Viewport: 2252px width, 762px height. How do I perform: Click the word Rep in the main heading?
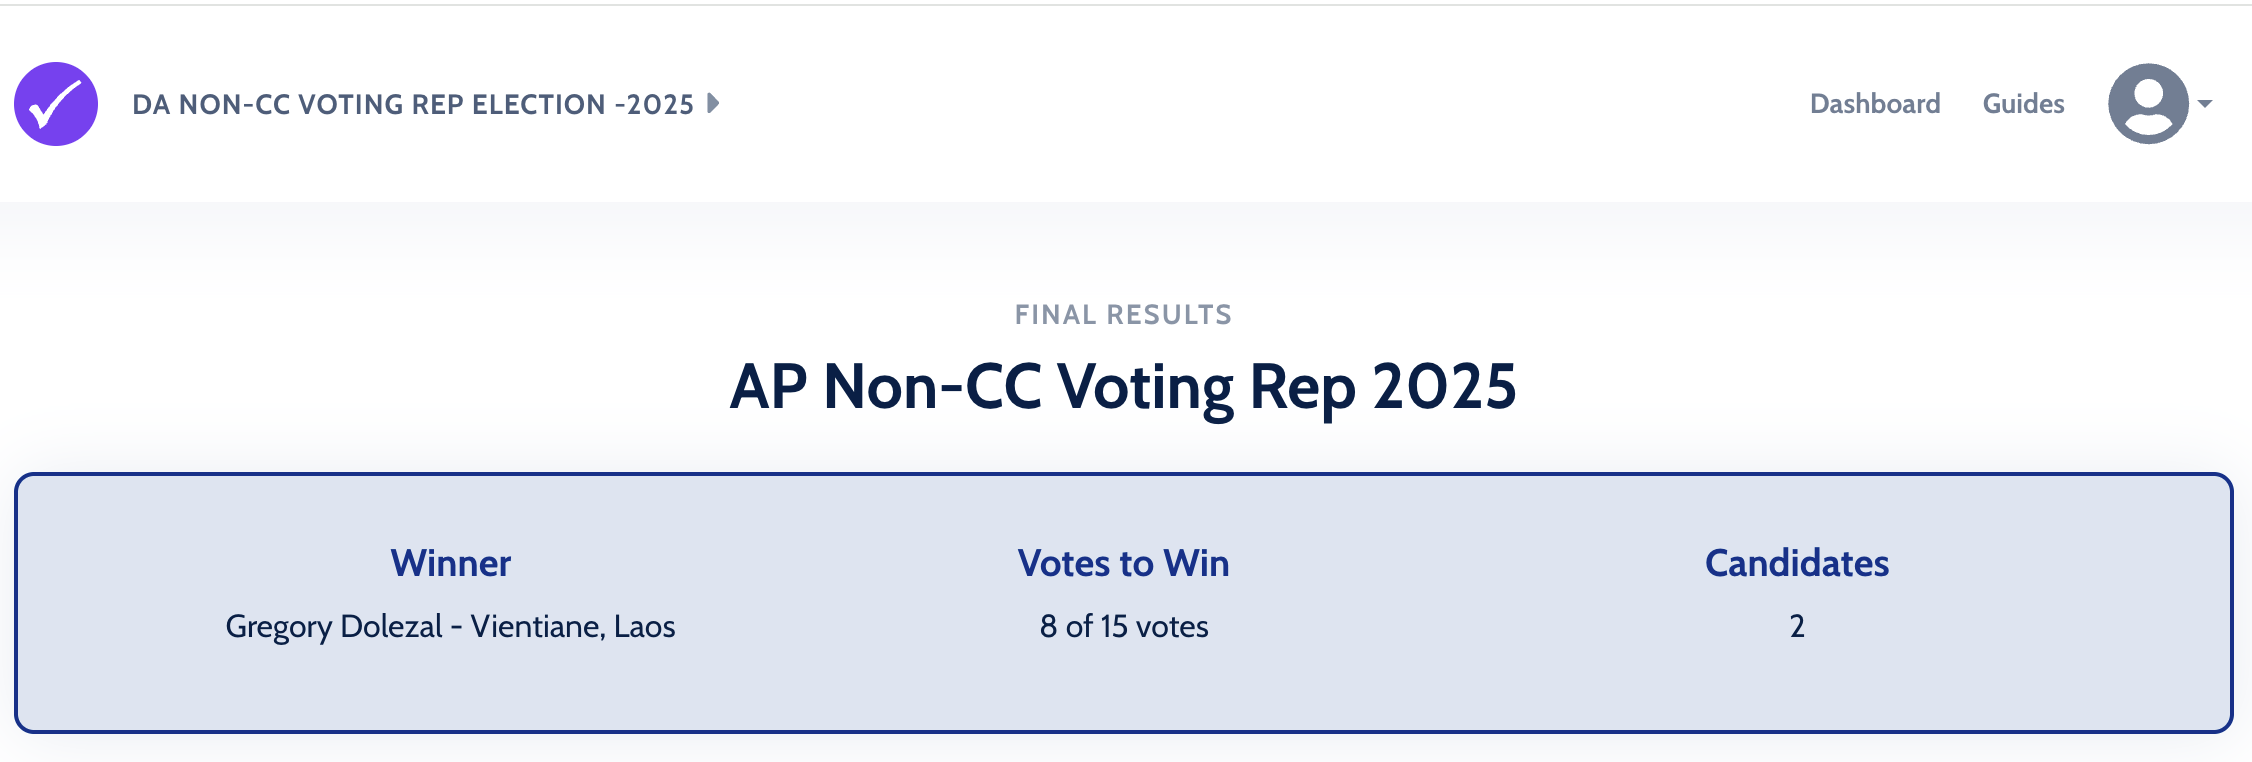pos(1302,387)
